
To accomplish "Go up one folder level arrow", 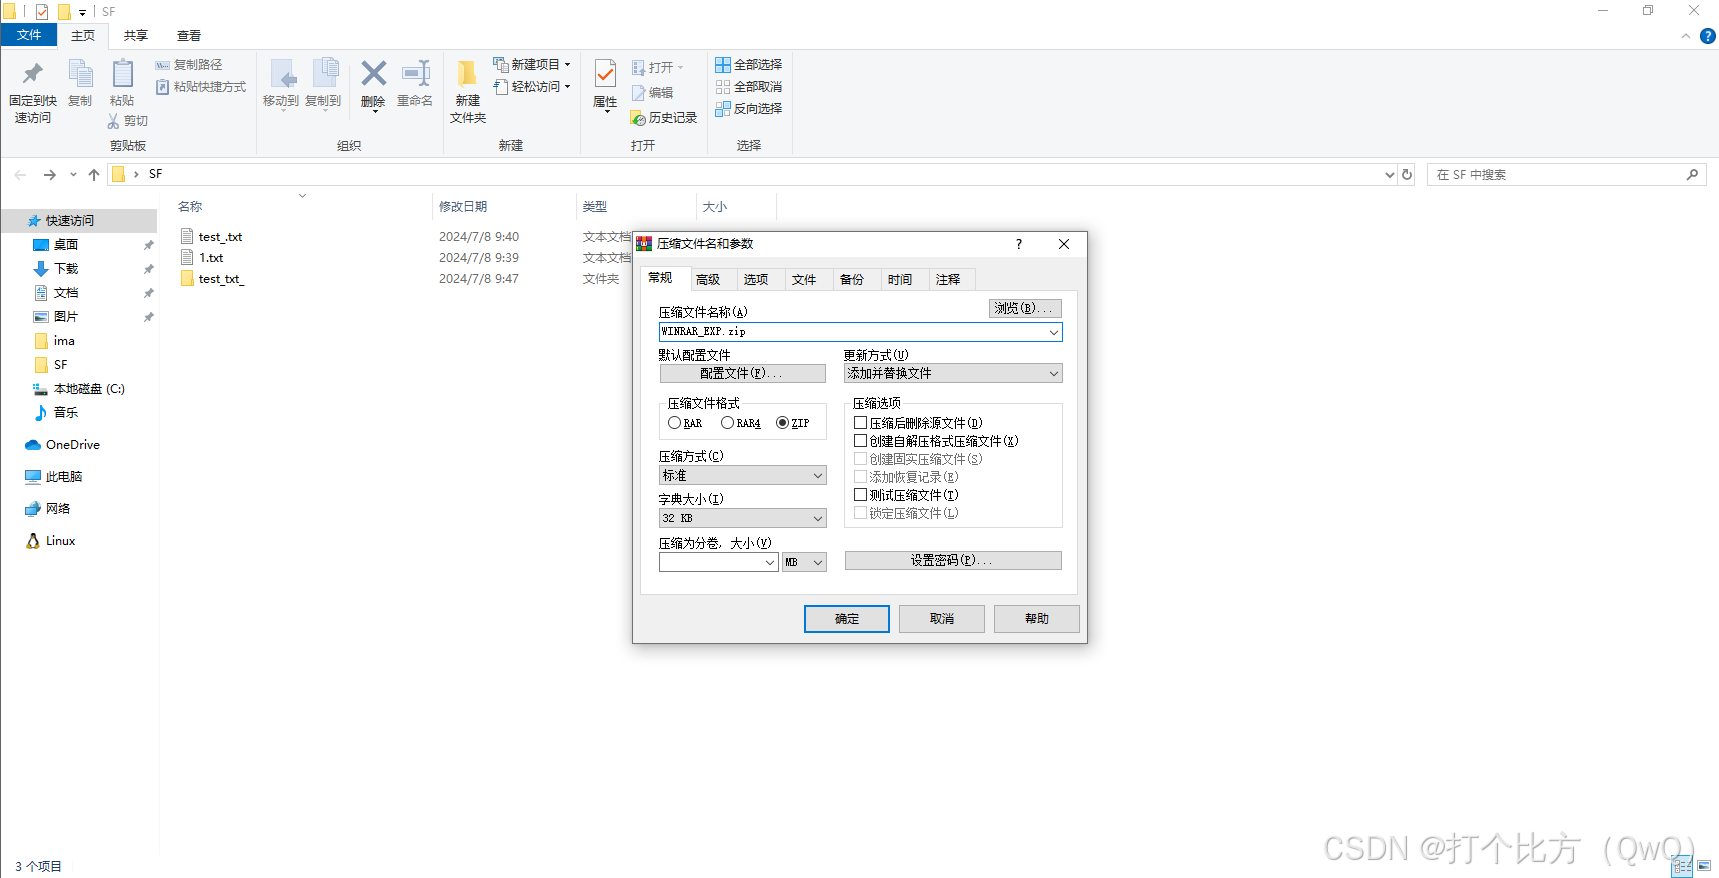I will [94, 175].
